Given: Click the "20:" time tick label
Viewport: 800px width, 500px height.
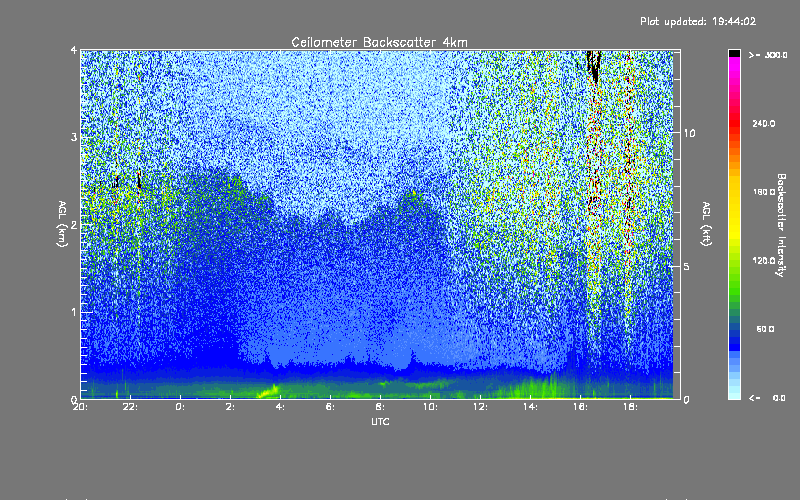Looking at the screenshot, I should coord(80,407).
